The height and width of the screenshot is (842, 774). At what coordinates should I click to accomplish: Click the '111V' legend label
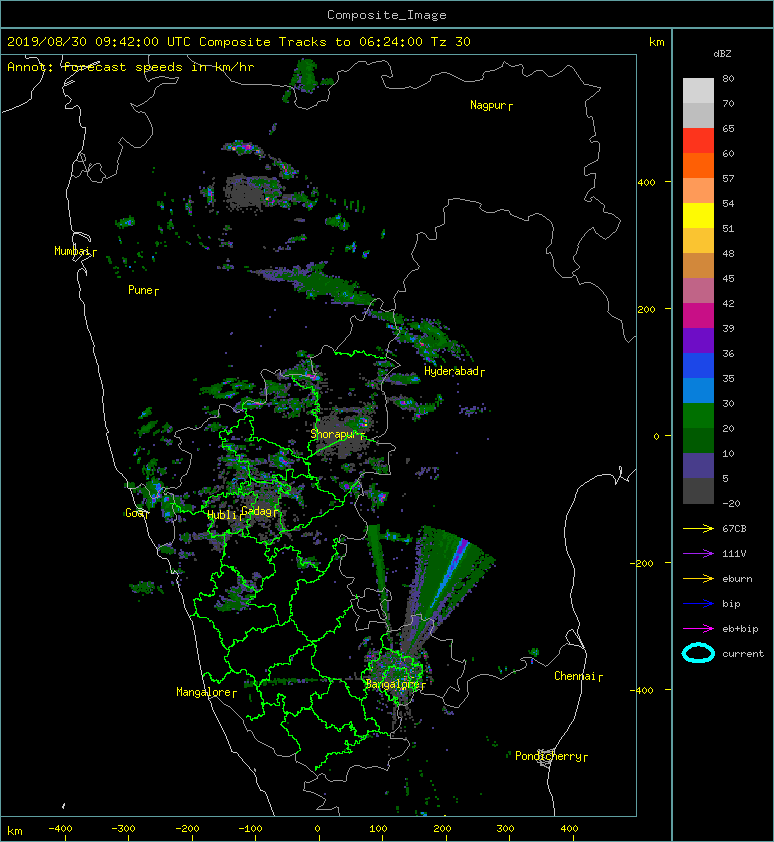(734, 554)
